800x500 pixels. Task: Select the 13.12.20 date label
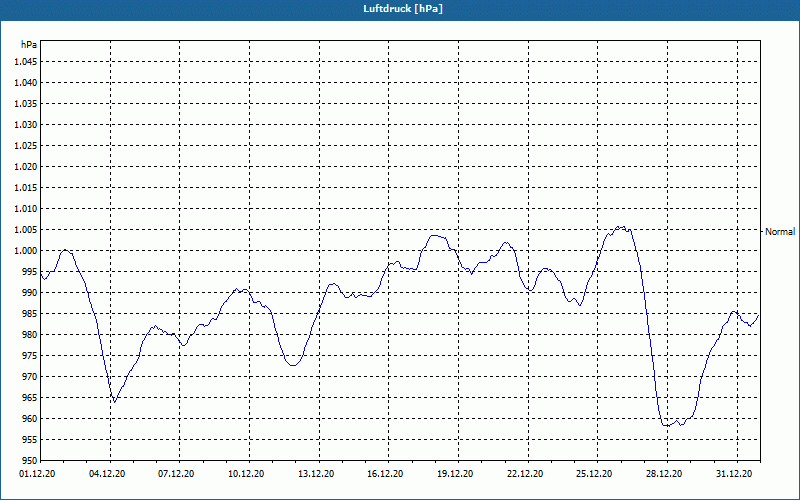pyautogui.click(x=316, y=474)
